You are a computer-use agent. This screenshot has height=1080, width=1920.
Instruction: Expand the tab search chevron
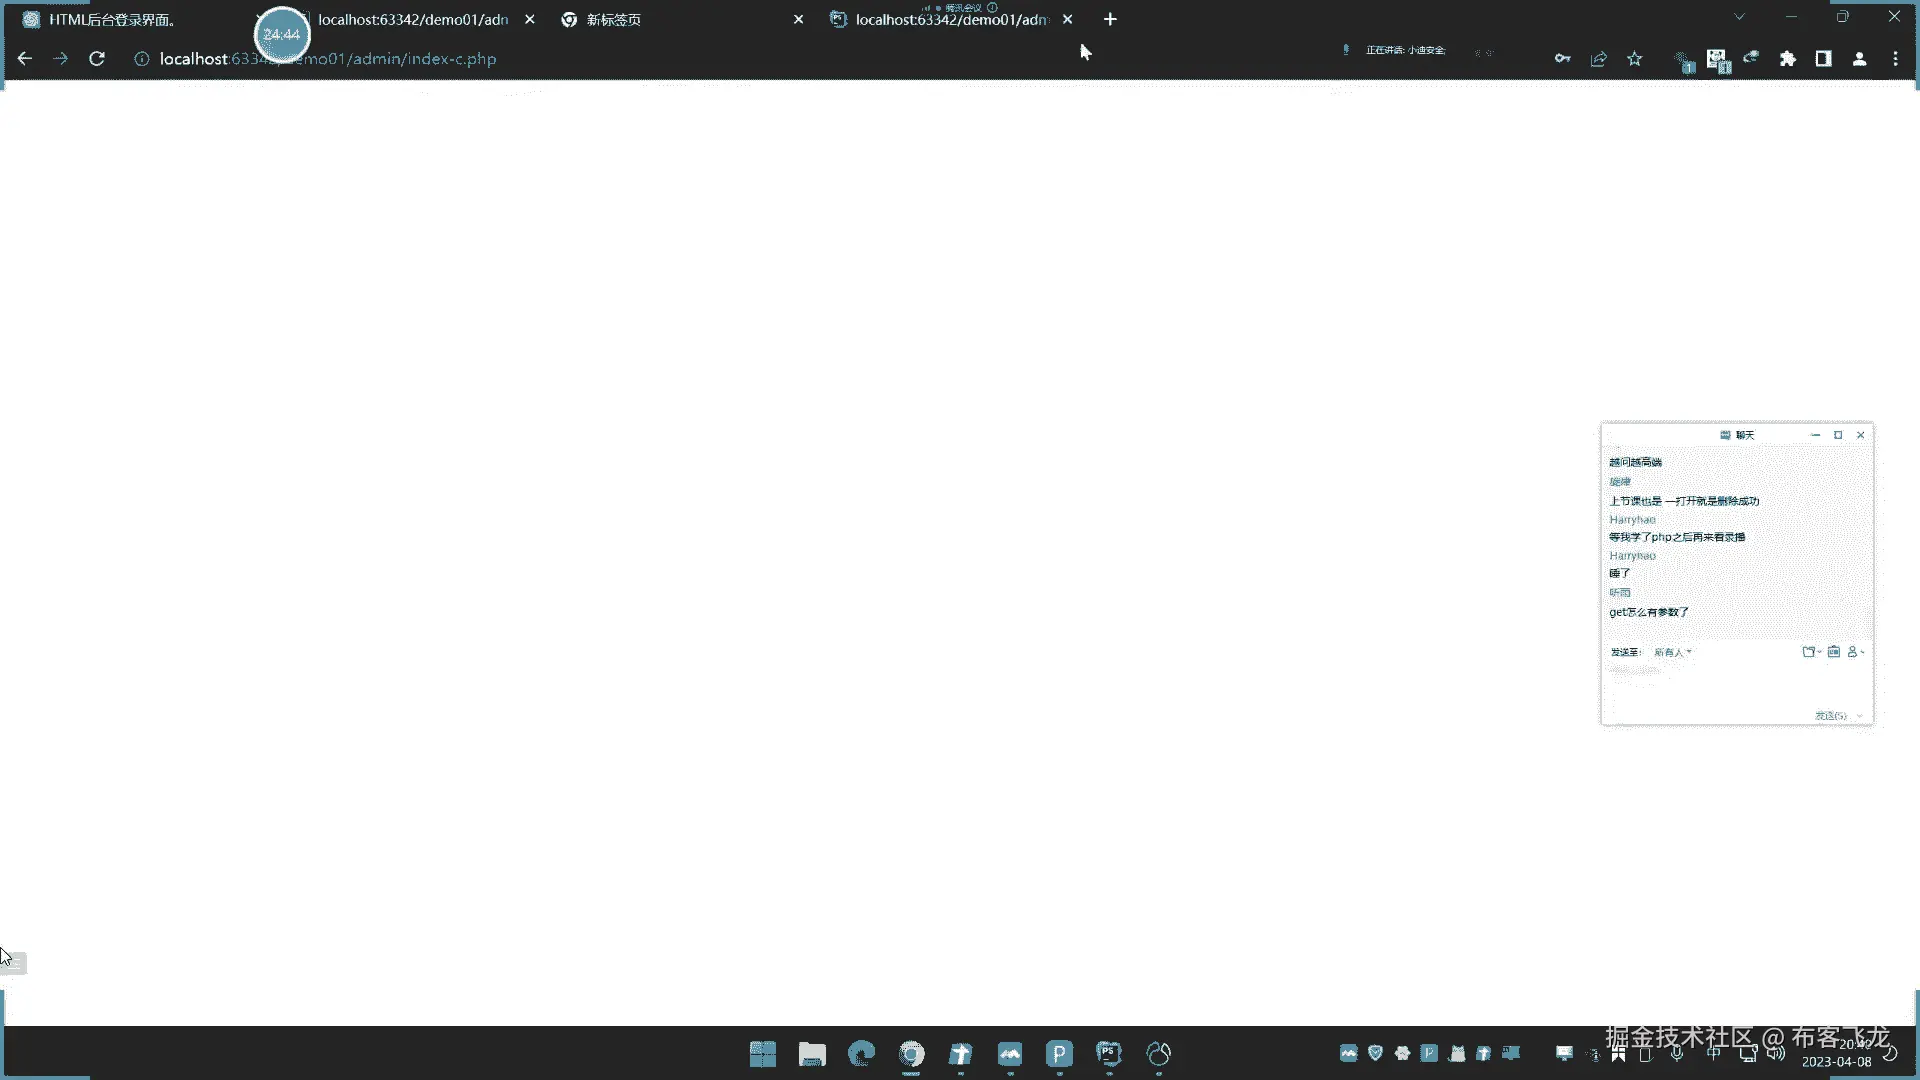pos(1739,17)
